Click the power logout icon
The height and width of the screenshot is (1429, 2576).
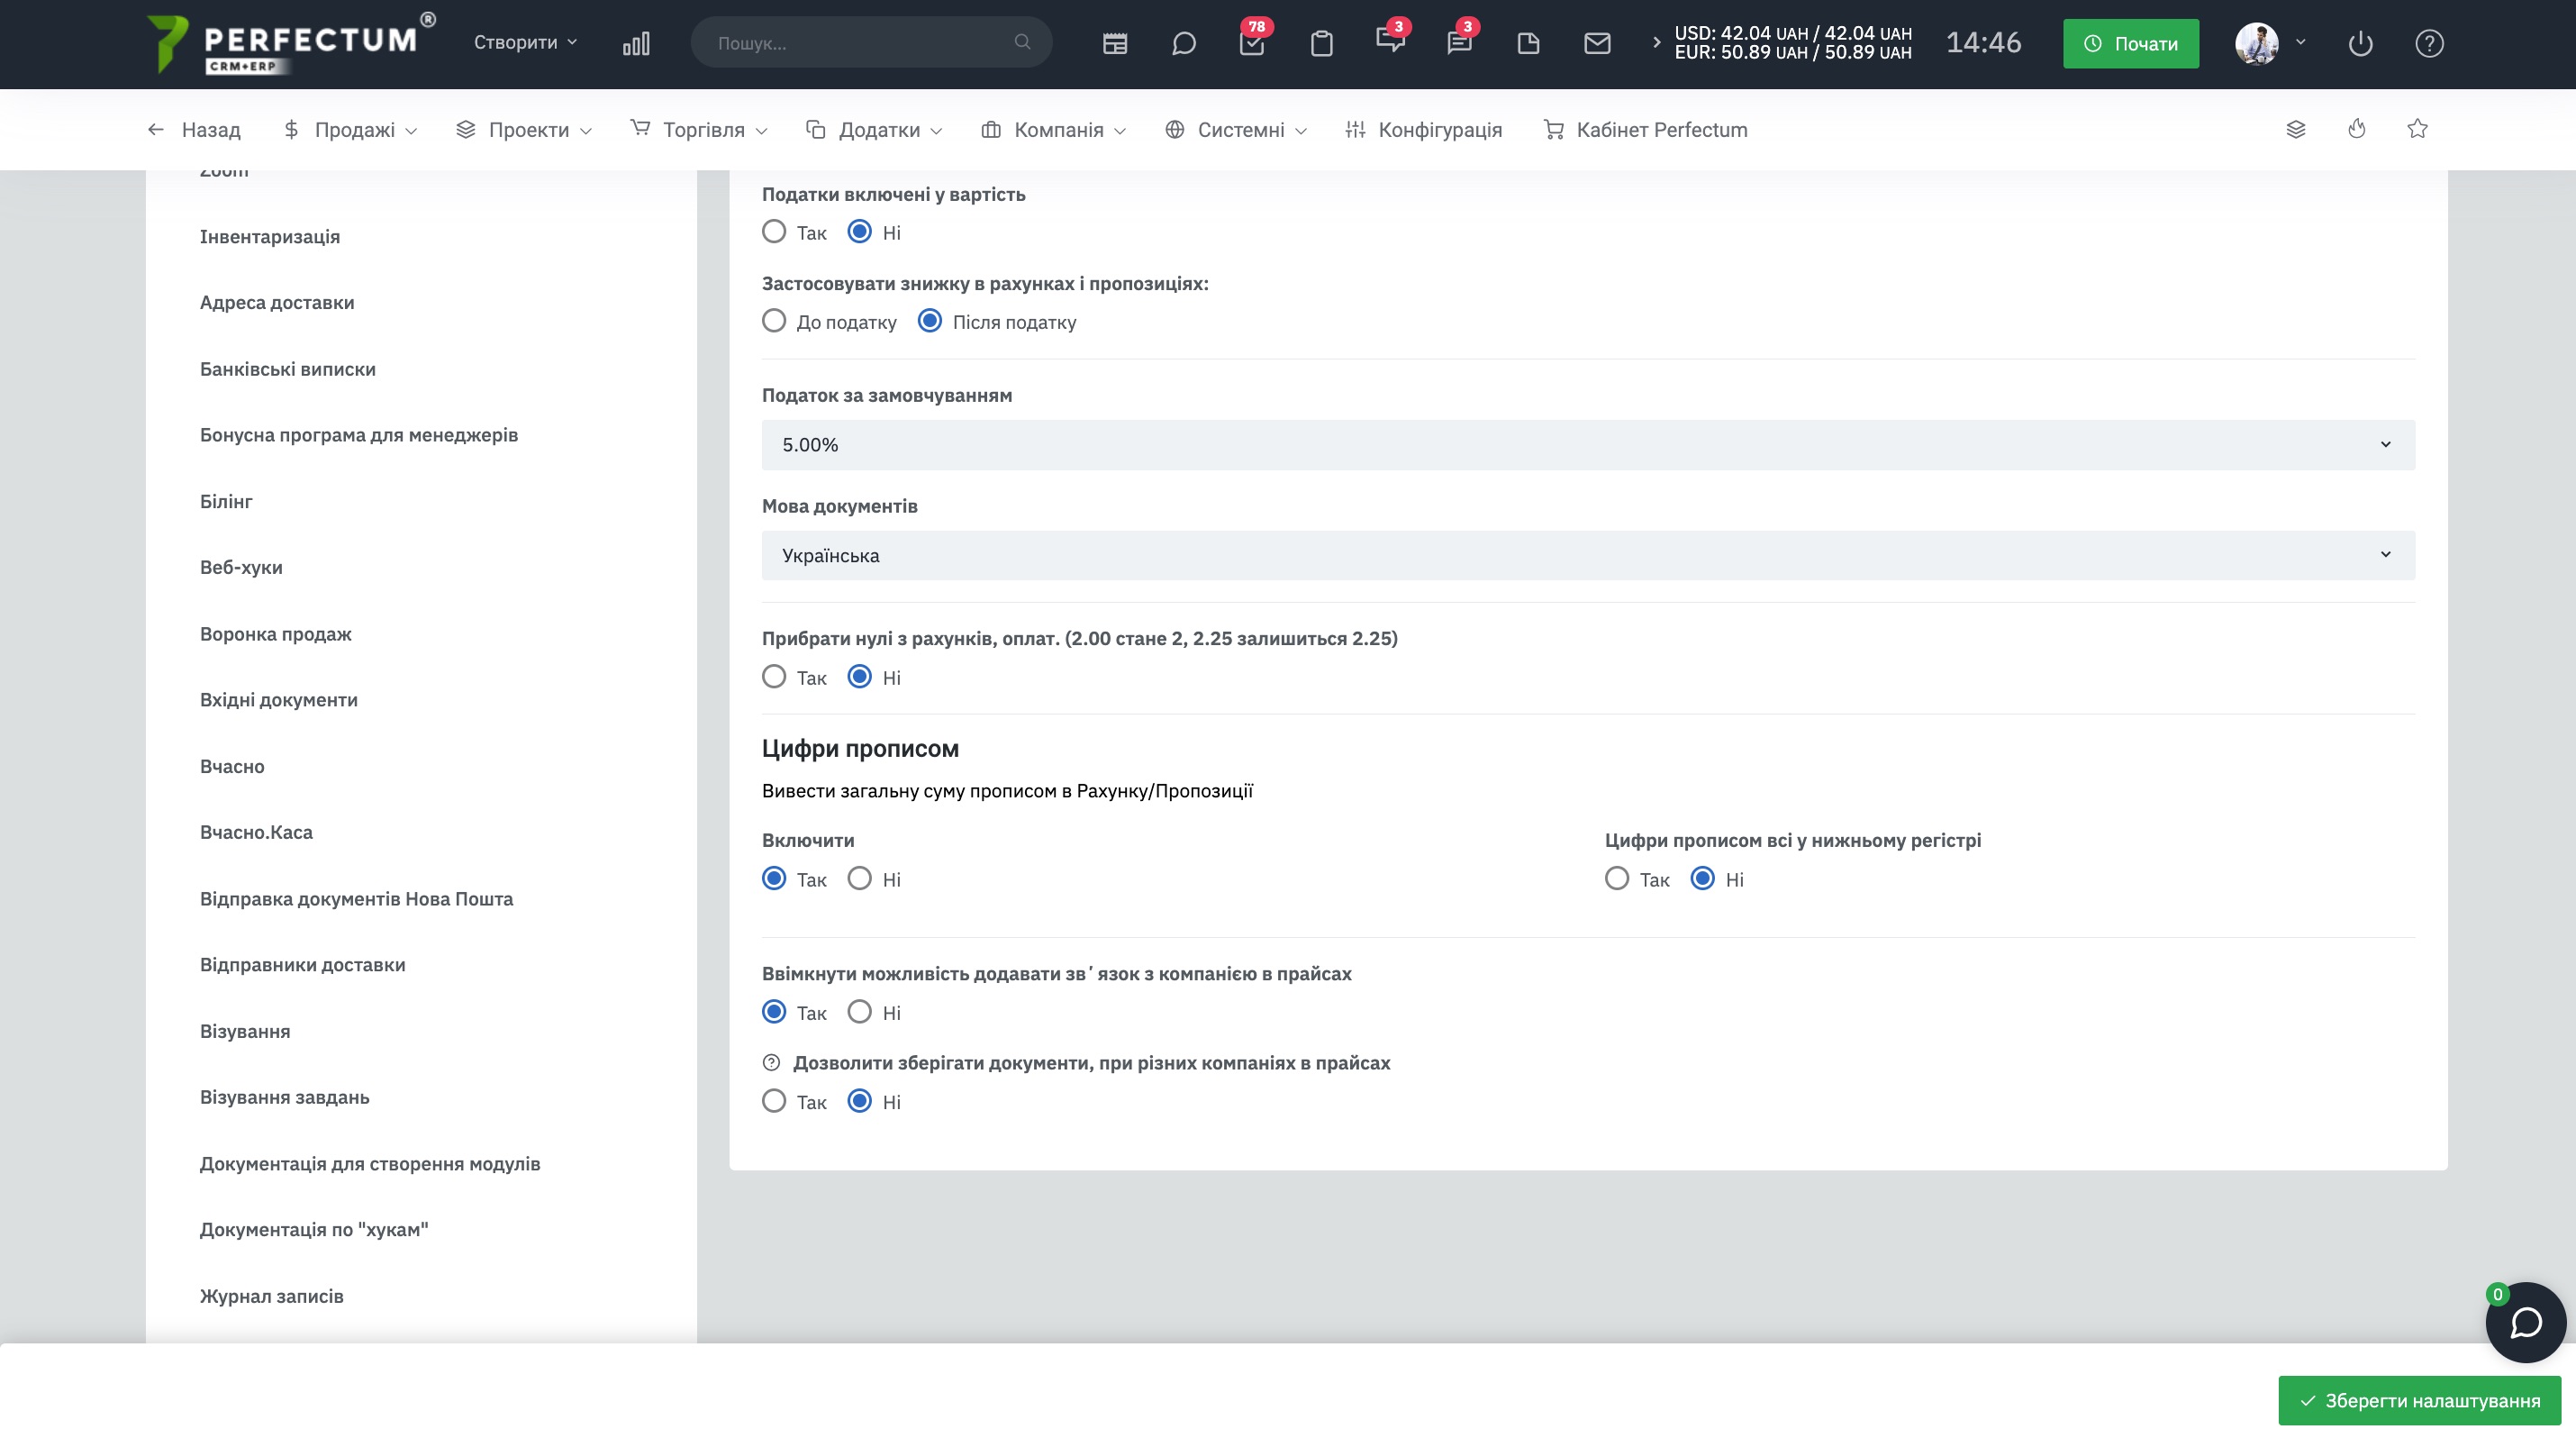(2360, 43)
